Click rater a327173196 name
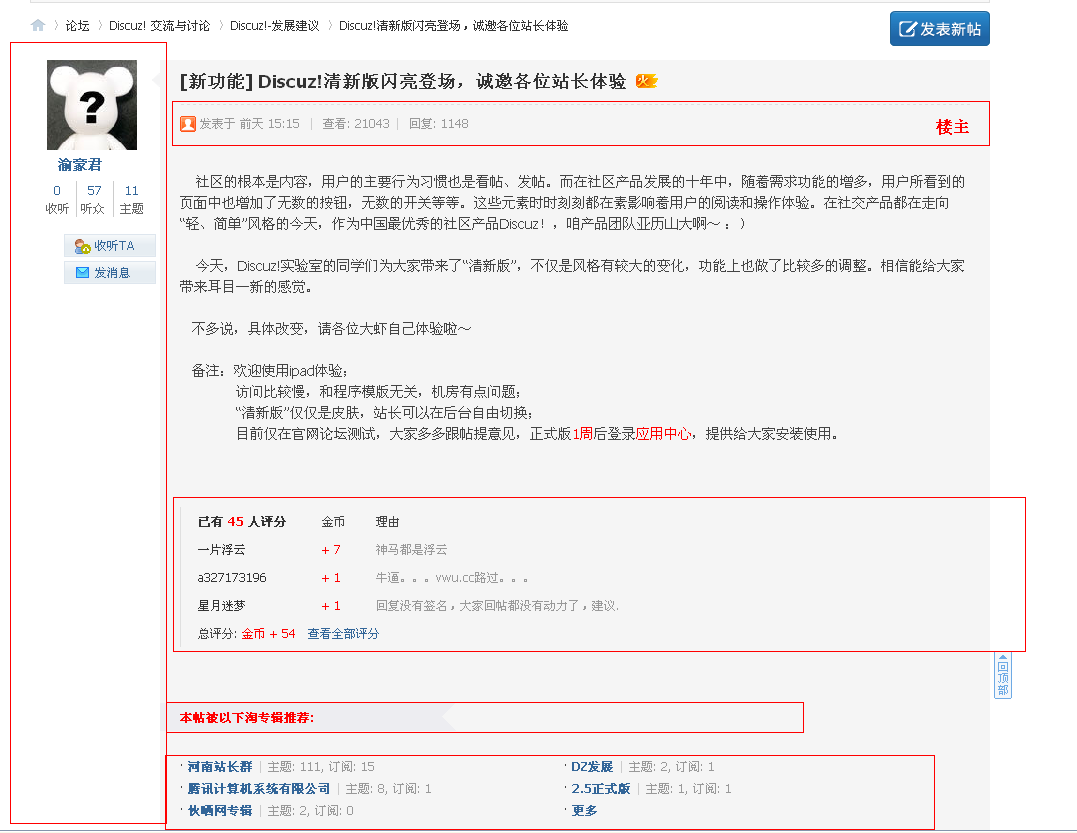 tap(232, 578)
